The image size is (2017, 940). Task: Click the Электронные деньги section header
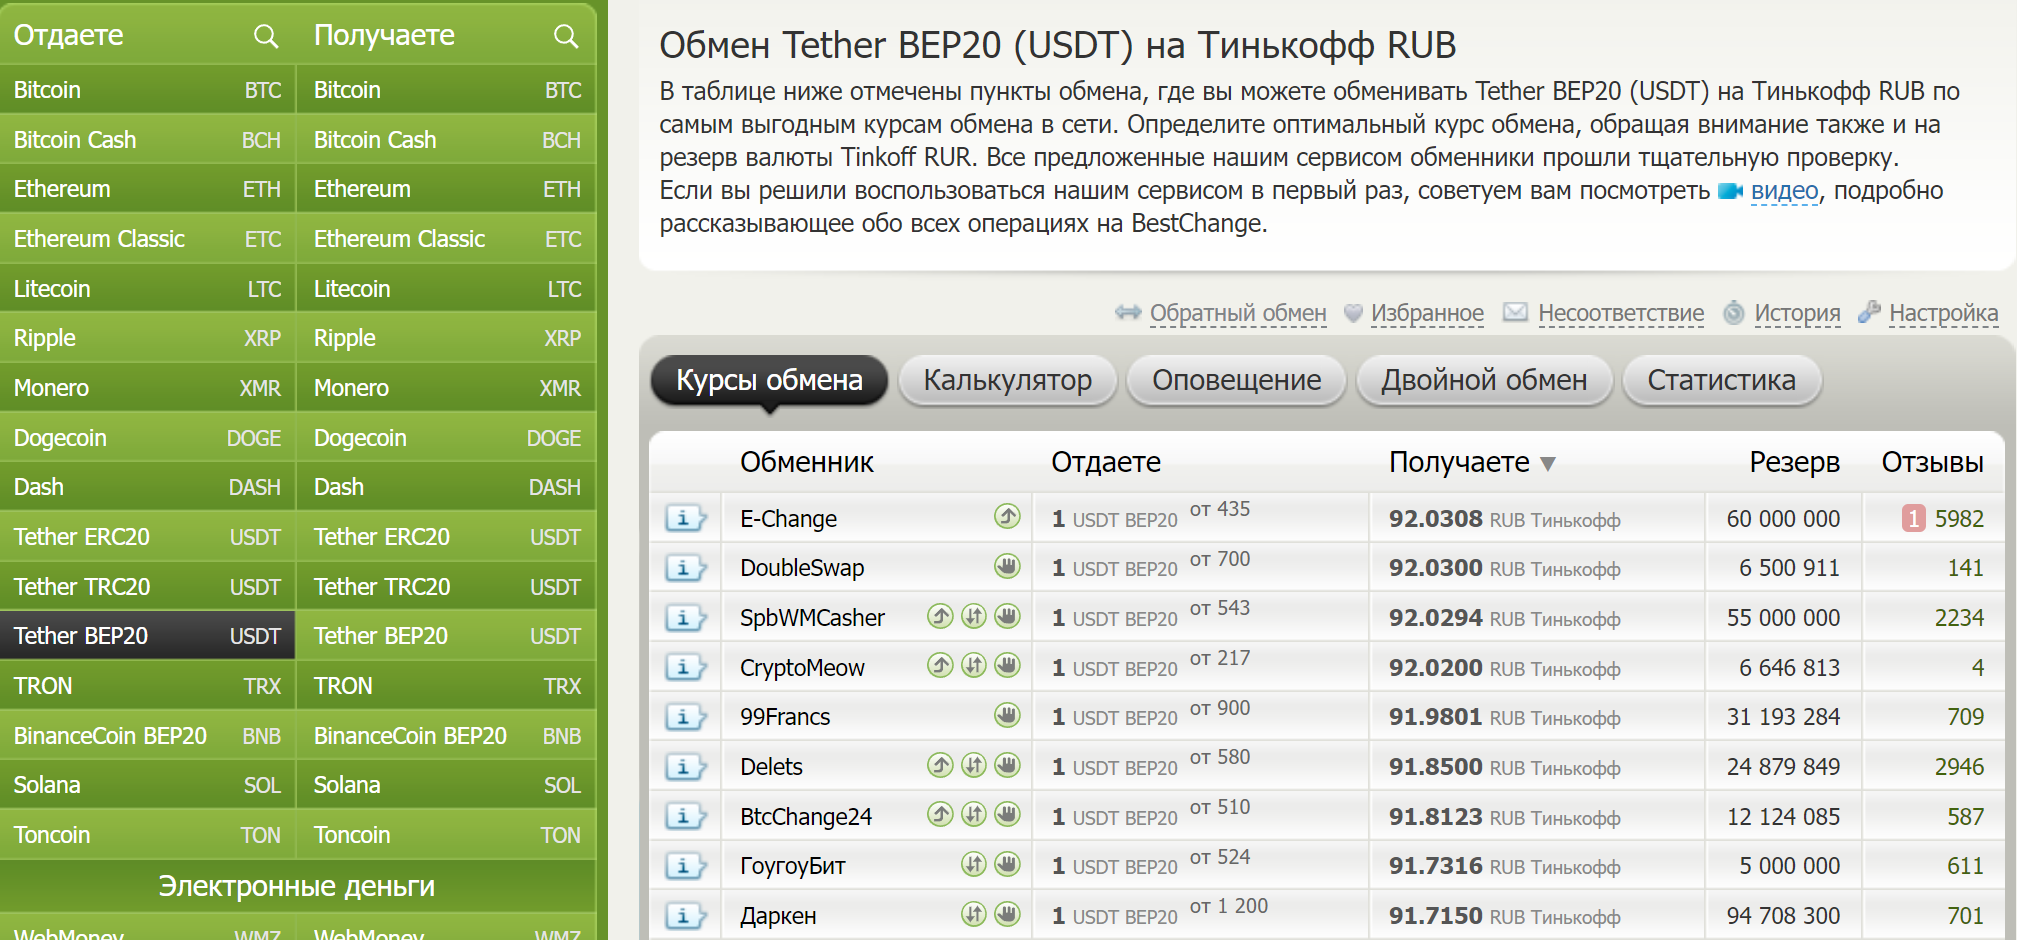[x=297, y=886]
